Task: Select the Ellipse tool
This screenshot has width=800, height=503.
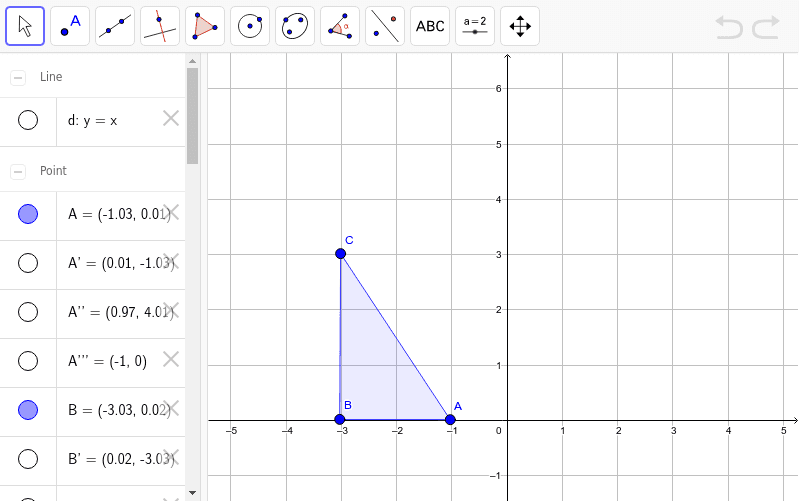Action: 295,26
